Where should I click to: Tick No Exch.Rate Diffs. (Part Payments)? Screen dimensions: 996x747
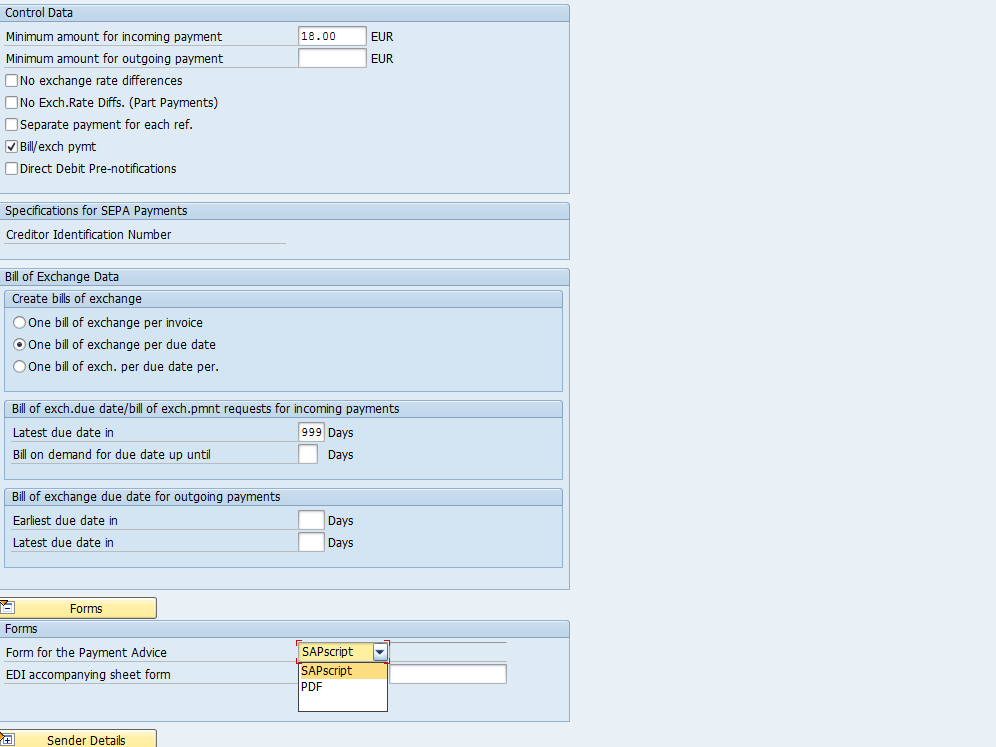click(x=11, y=102)
